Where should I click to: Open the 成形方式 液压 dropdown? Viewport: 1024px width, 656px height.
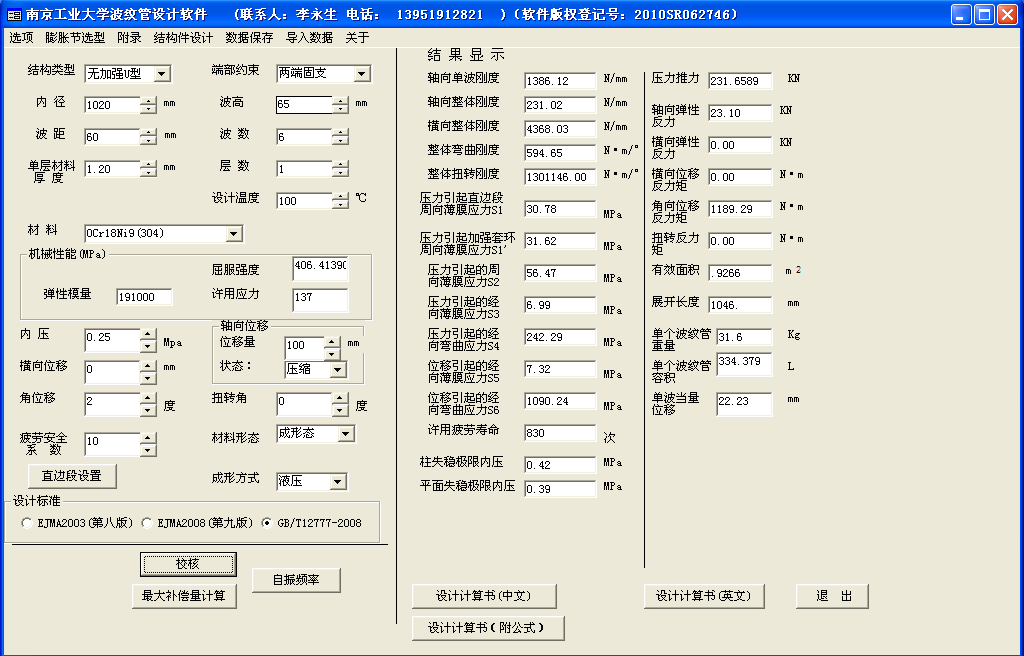tap(338, 482)
